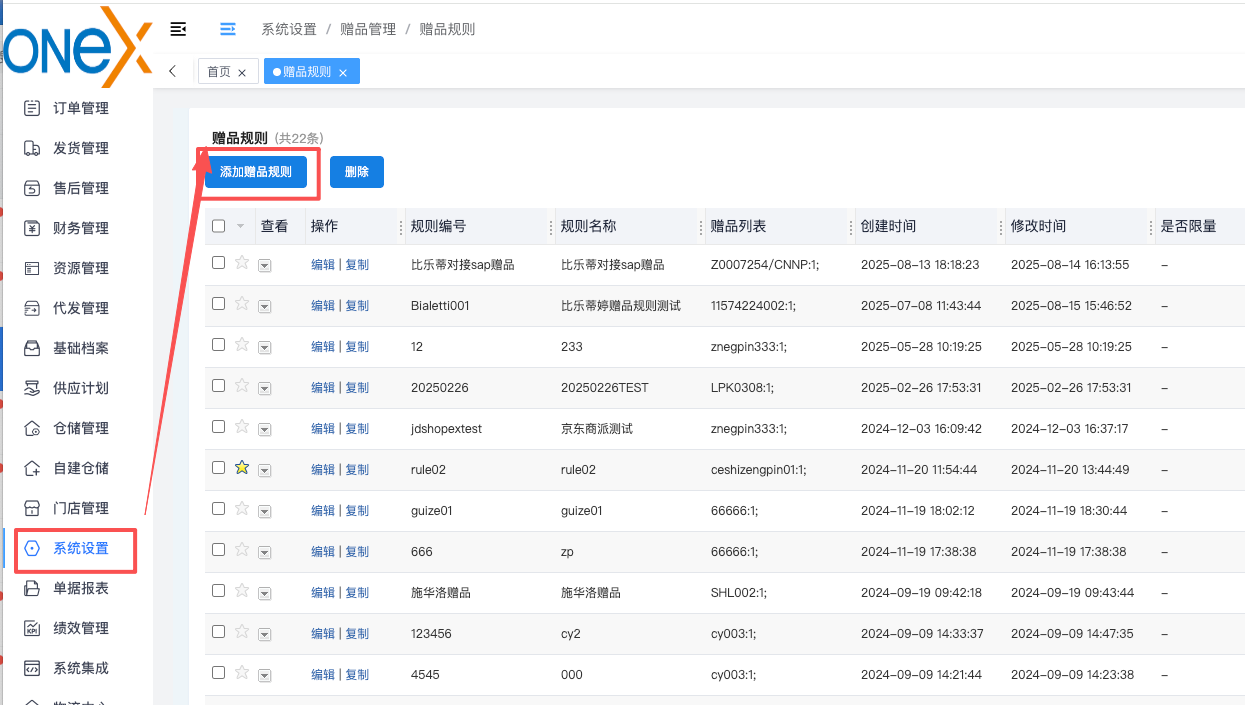
Task: Check the select-all checkbox in table header
Action: (x=219, y=226)
